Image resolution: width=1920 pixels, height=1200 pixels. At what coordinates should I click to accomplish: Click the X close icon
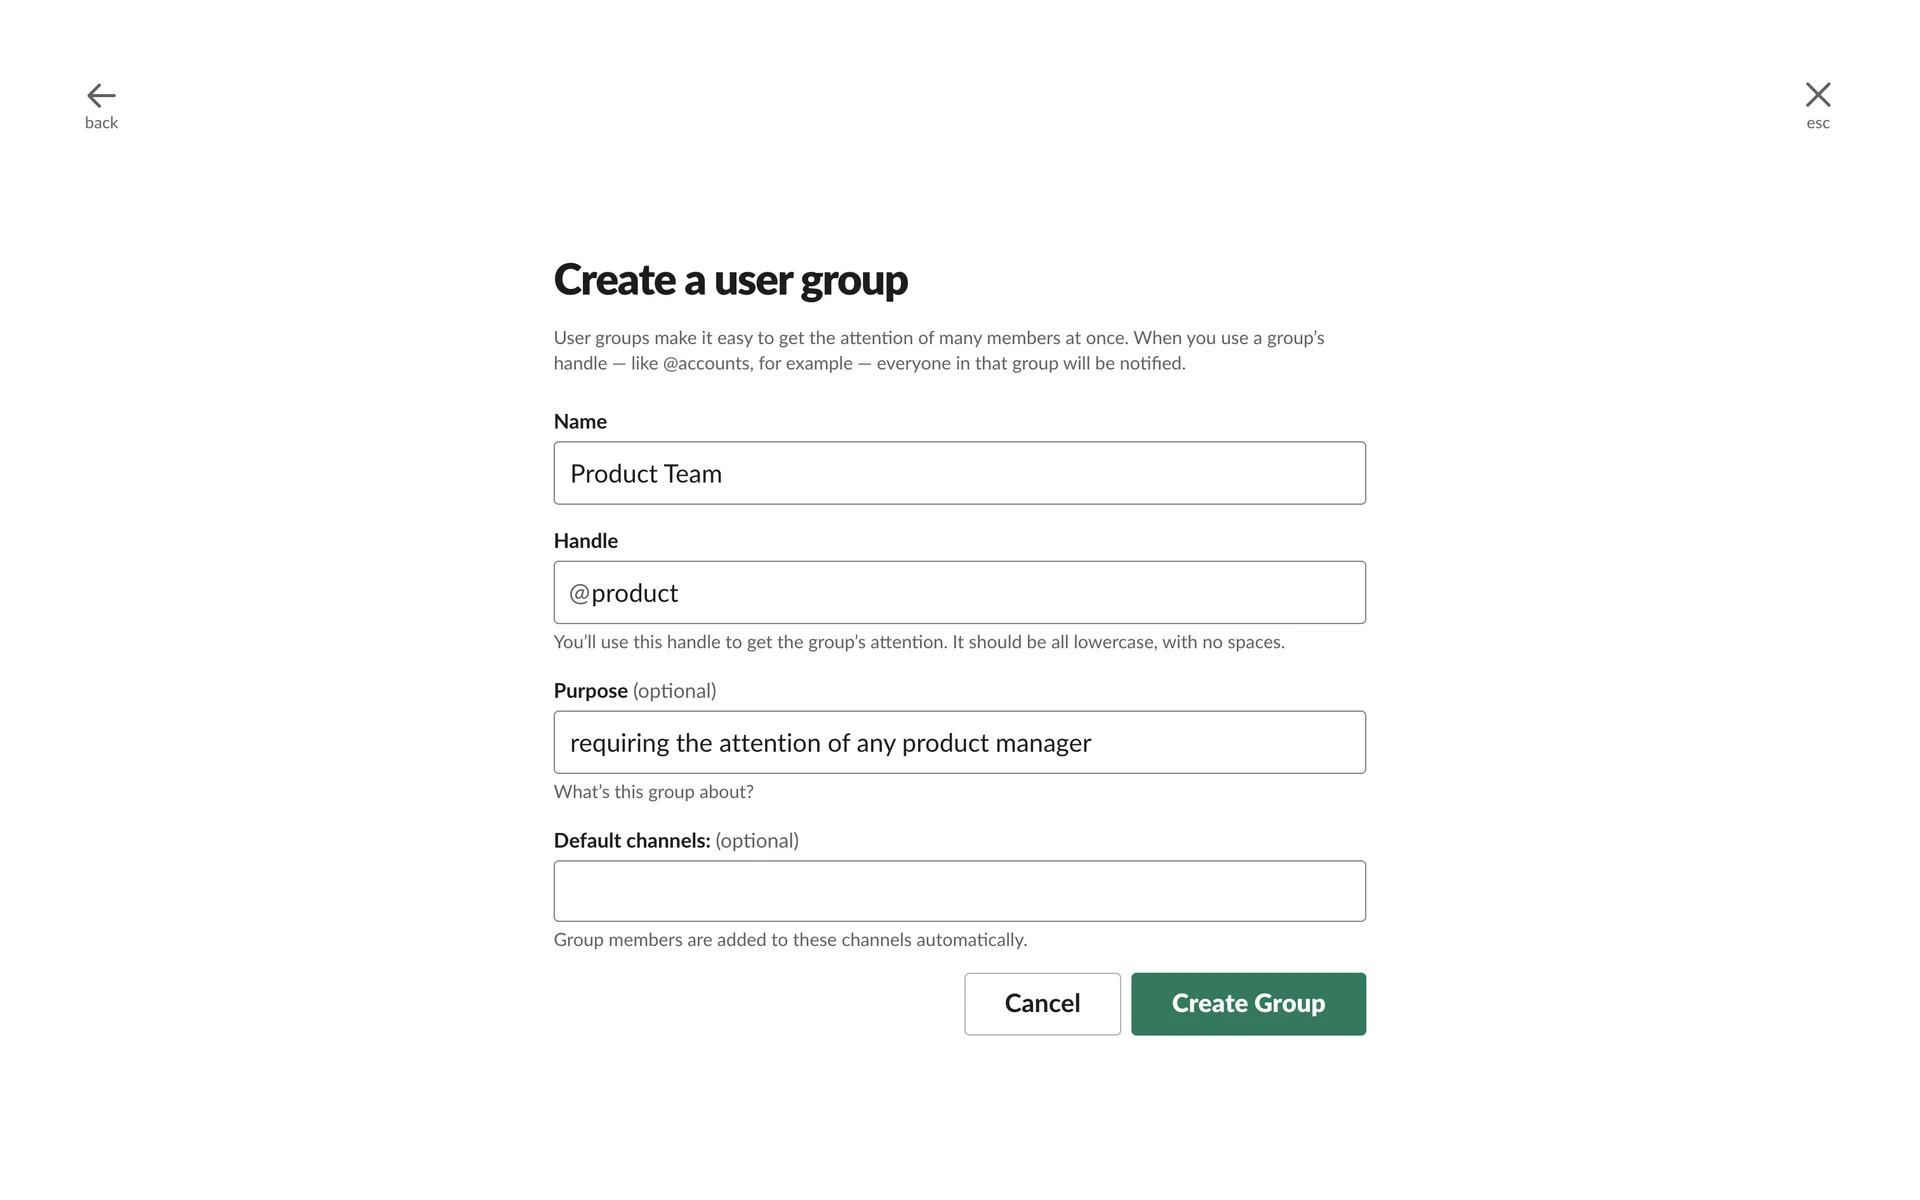(x=1817, y=95)
